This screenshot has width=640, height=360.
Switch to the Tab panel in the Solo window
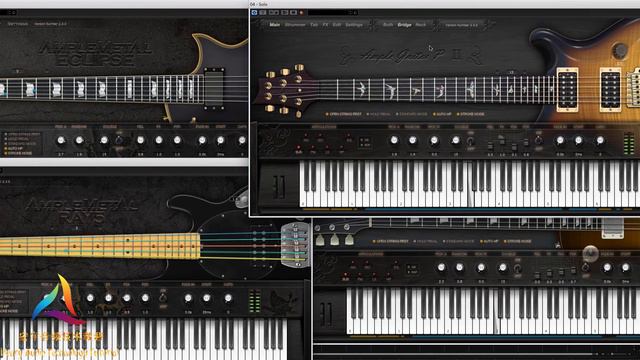point(313,25)
